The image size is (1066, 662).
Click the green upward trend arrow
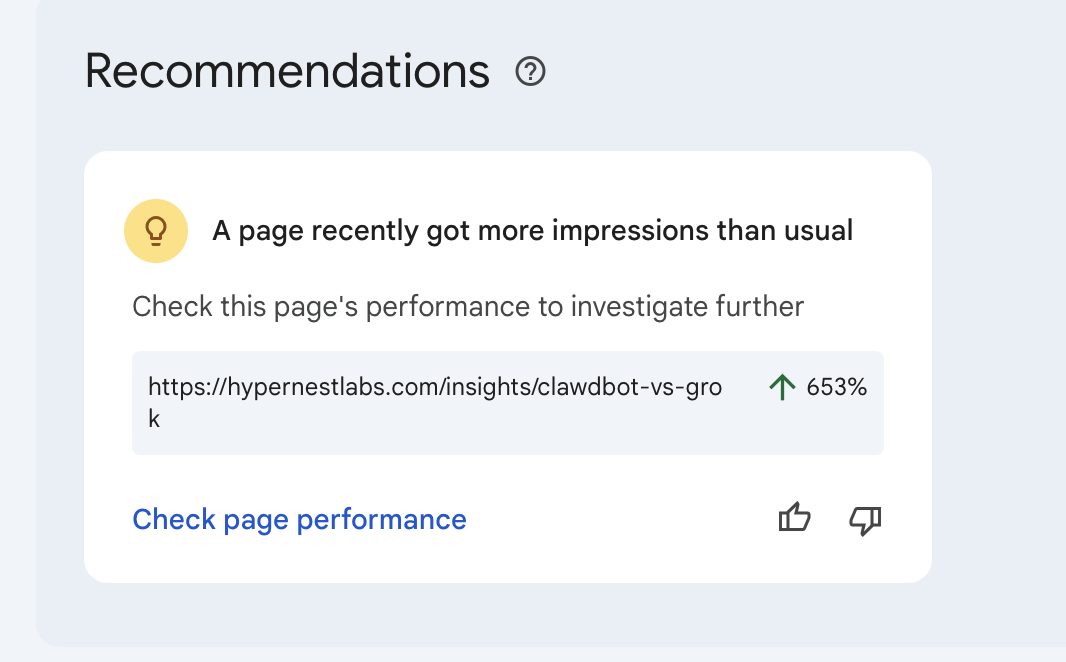(x=781, y=386)
